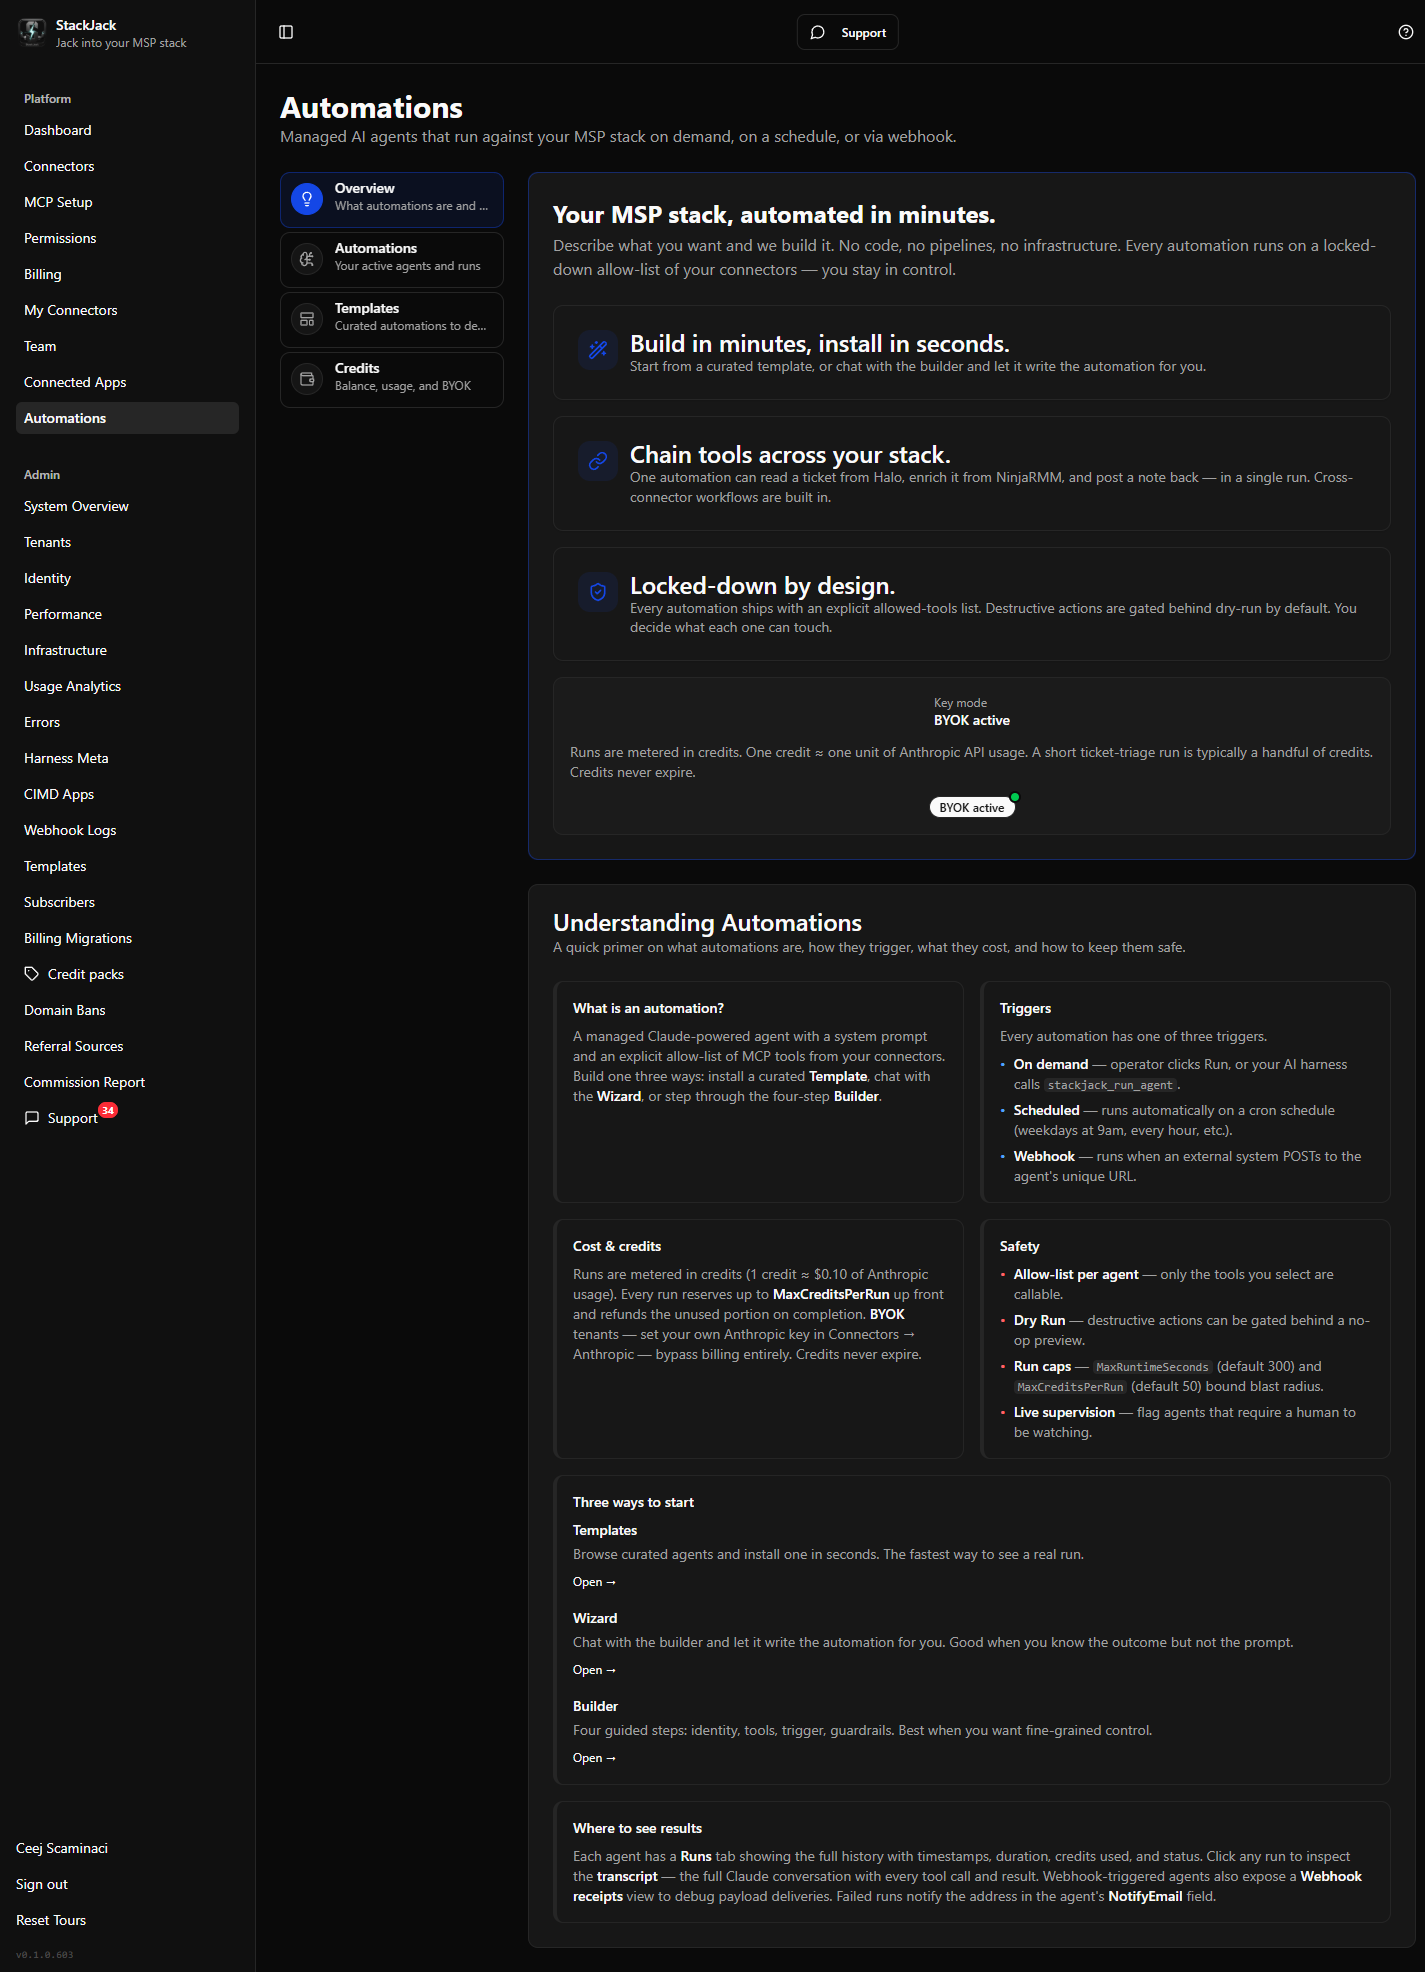Click the Overview lightbulb icon
This screenshot has height=1972, width=1425.
pos(307,199)
